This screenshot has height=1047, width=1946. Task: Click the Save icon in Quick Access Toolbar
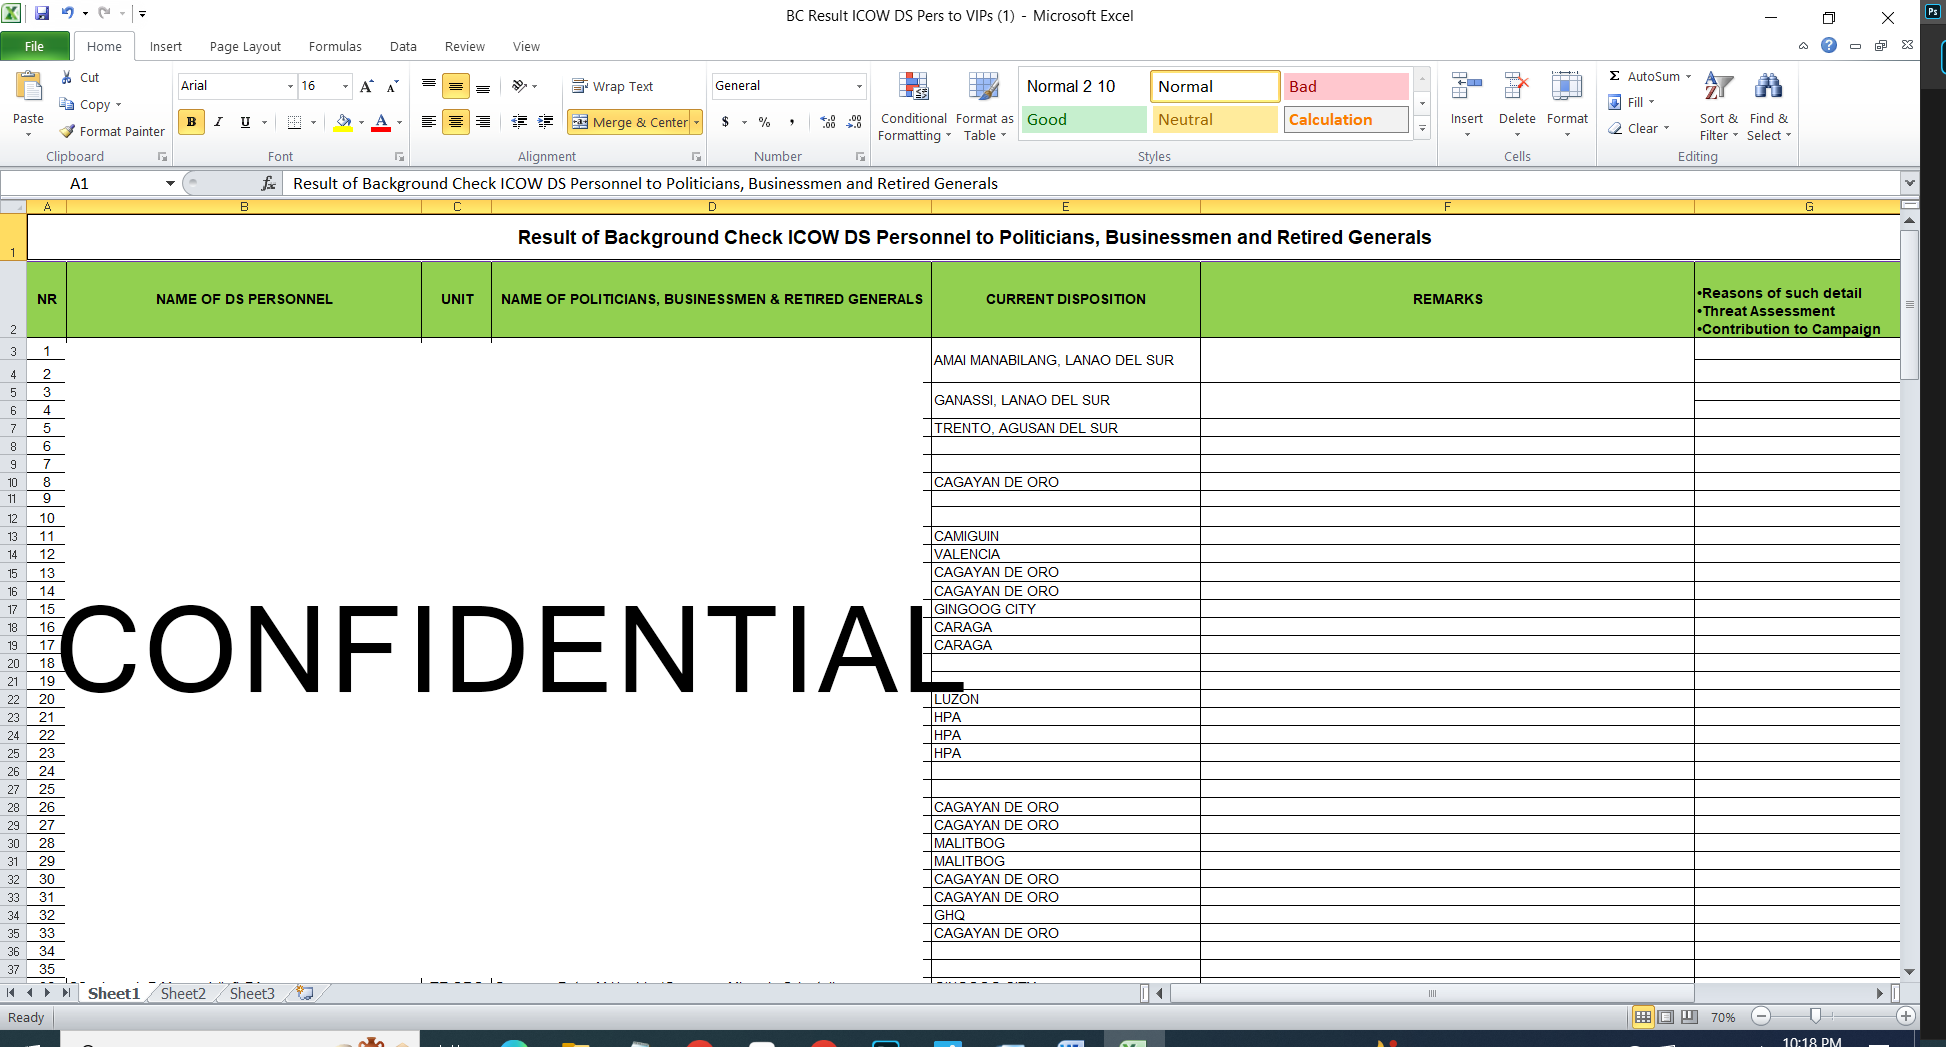[x=42, y=13]
